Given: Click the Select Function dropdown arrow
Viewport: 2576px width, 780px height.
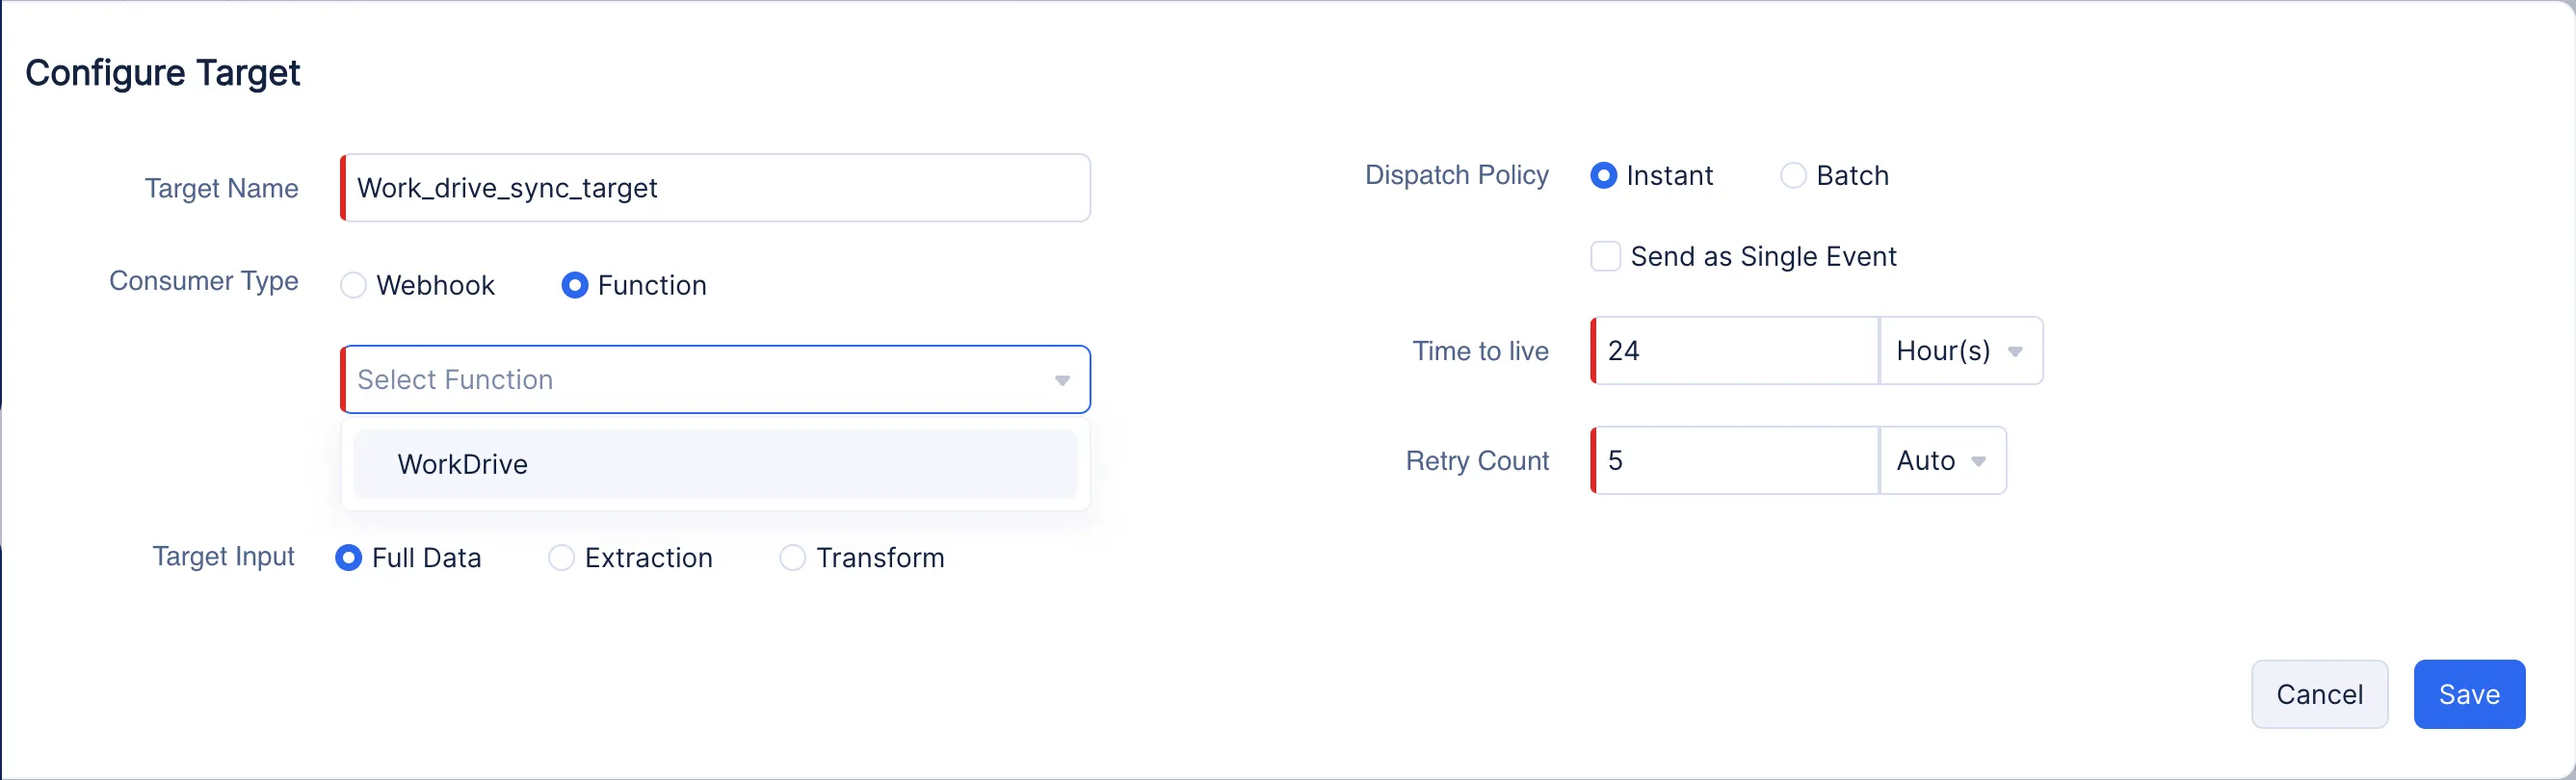Looking at the screenshot, I should coord(1062,381).
